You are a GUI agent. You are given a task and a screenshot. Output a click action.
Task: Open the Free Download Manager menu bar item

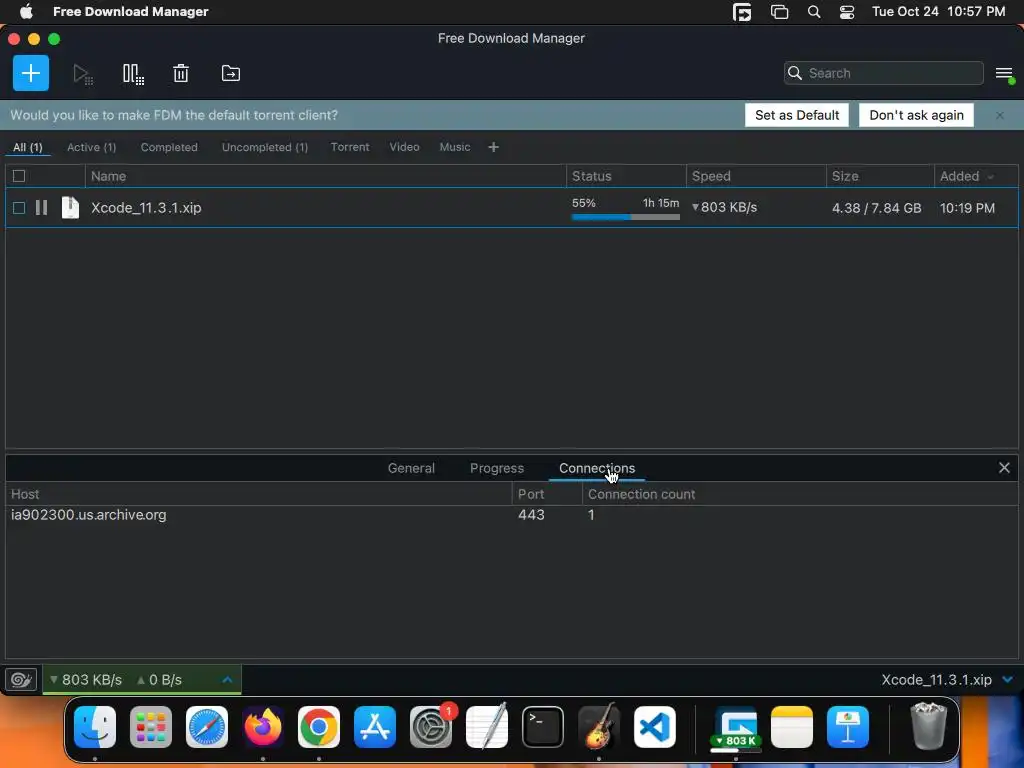click(131, 12)
